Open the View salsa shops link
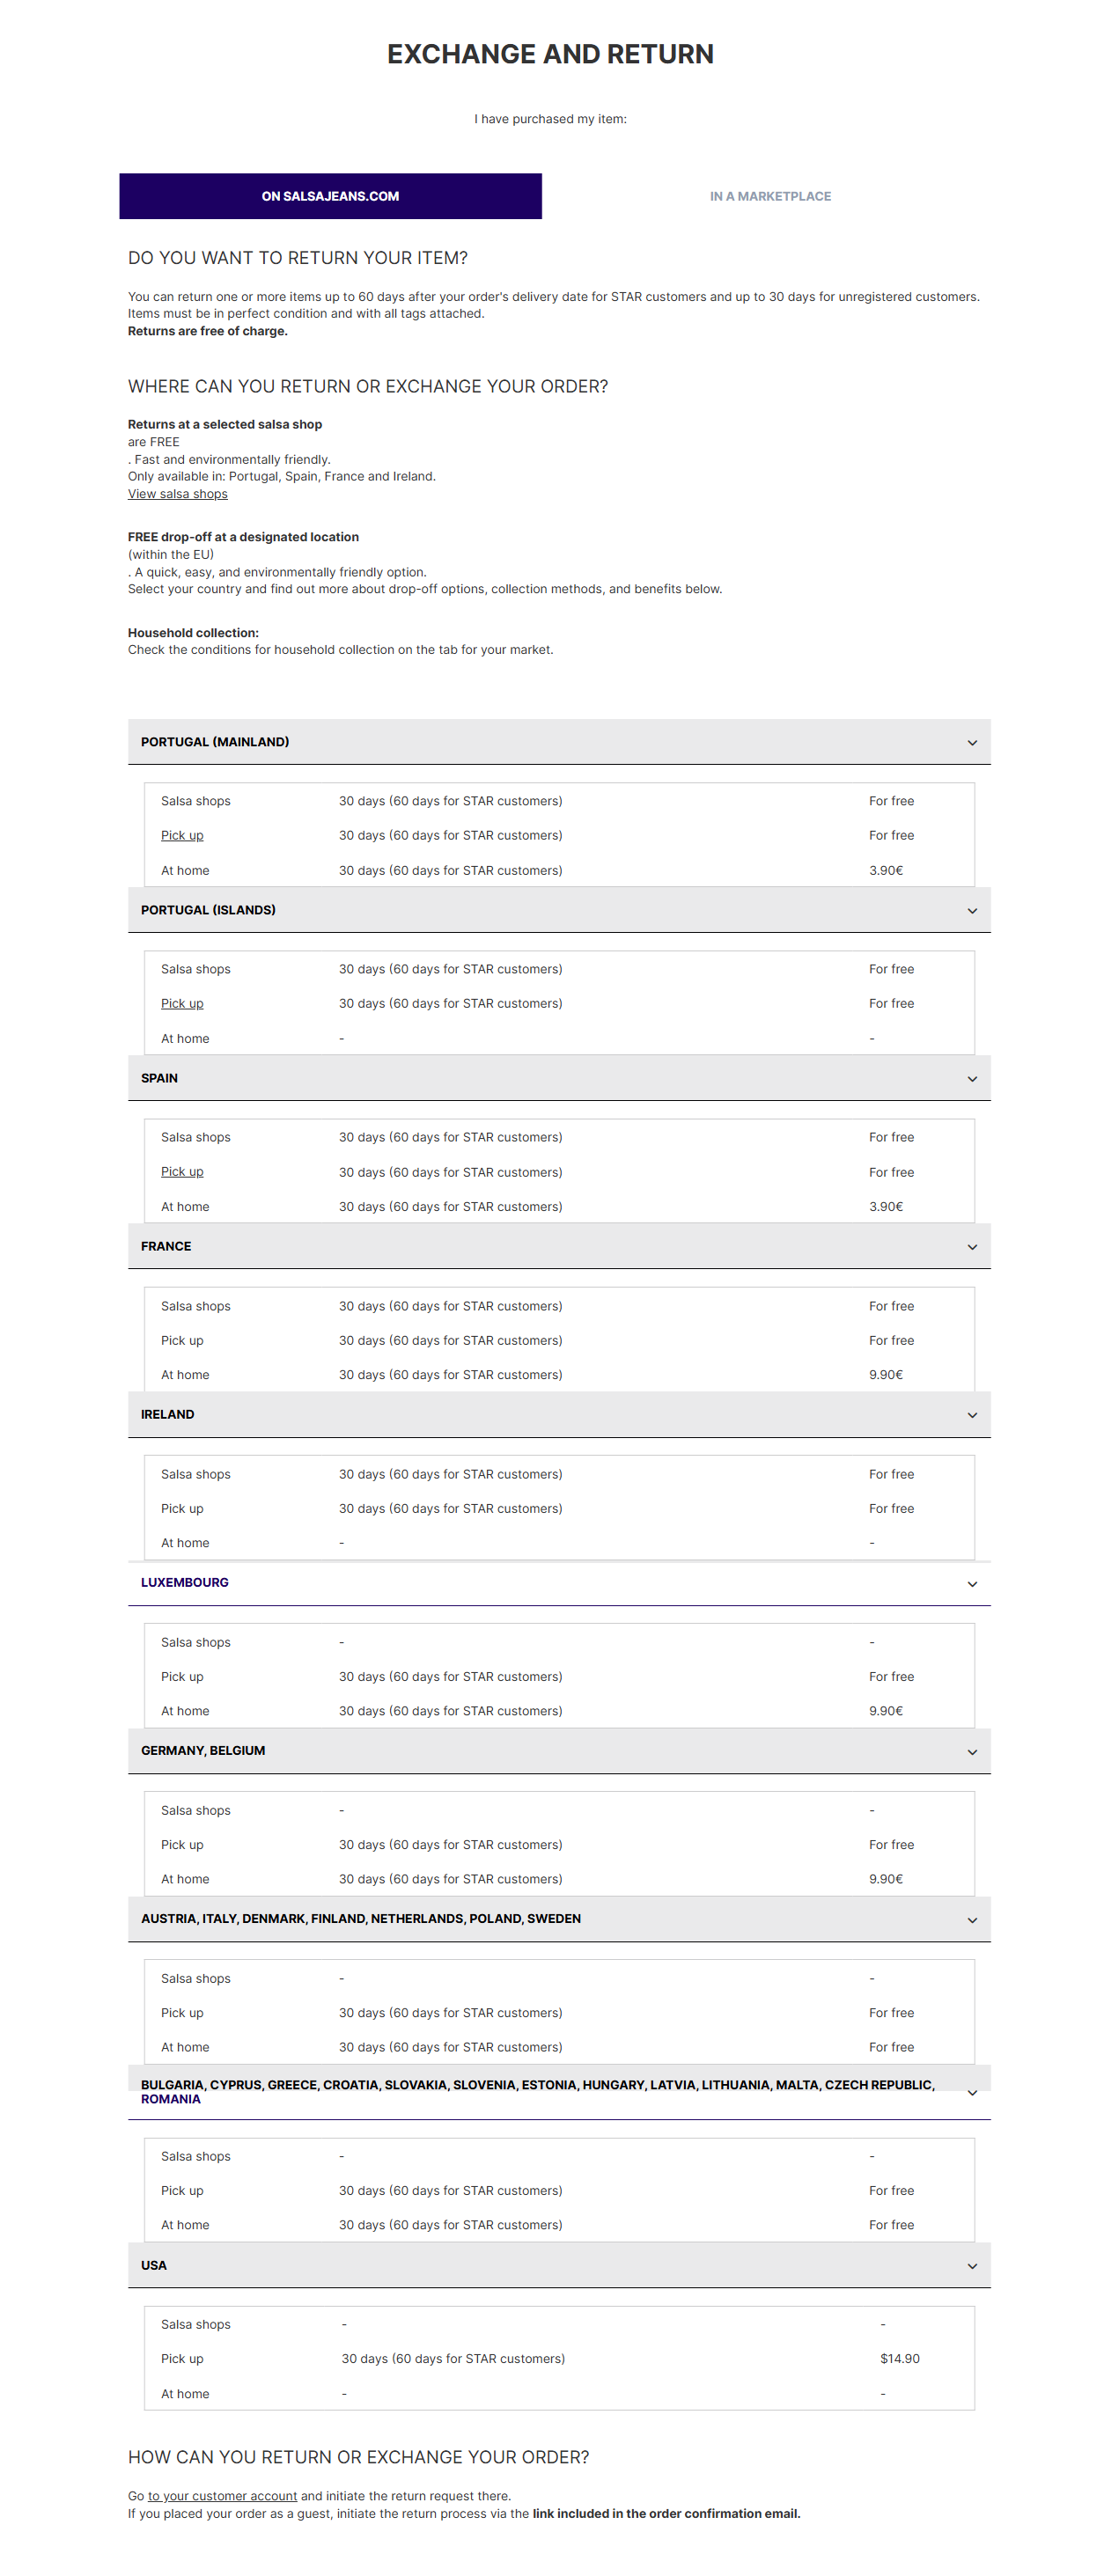The height and width of the screenshot is (2576, 1104). [x=177, y=494]
